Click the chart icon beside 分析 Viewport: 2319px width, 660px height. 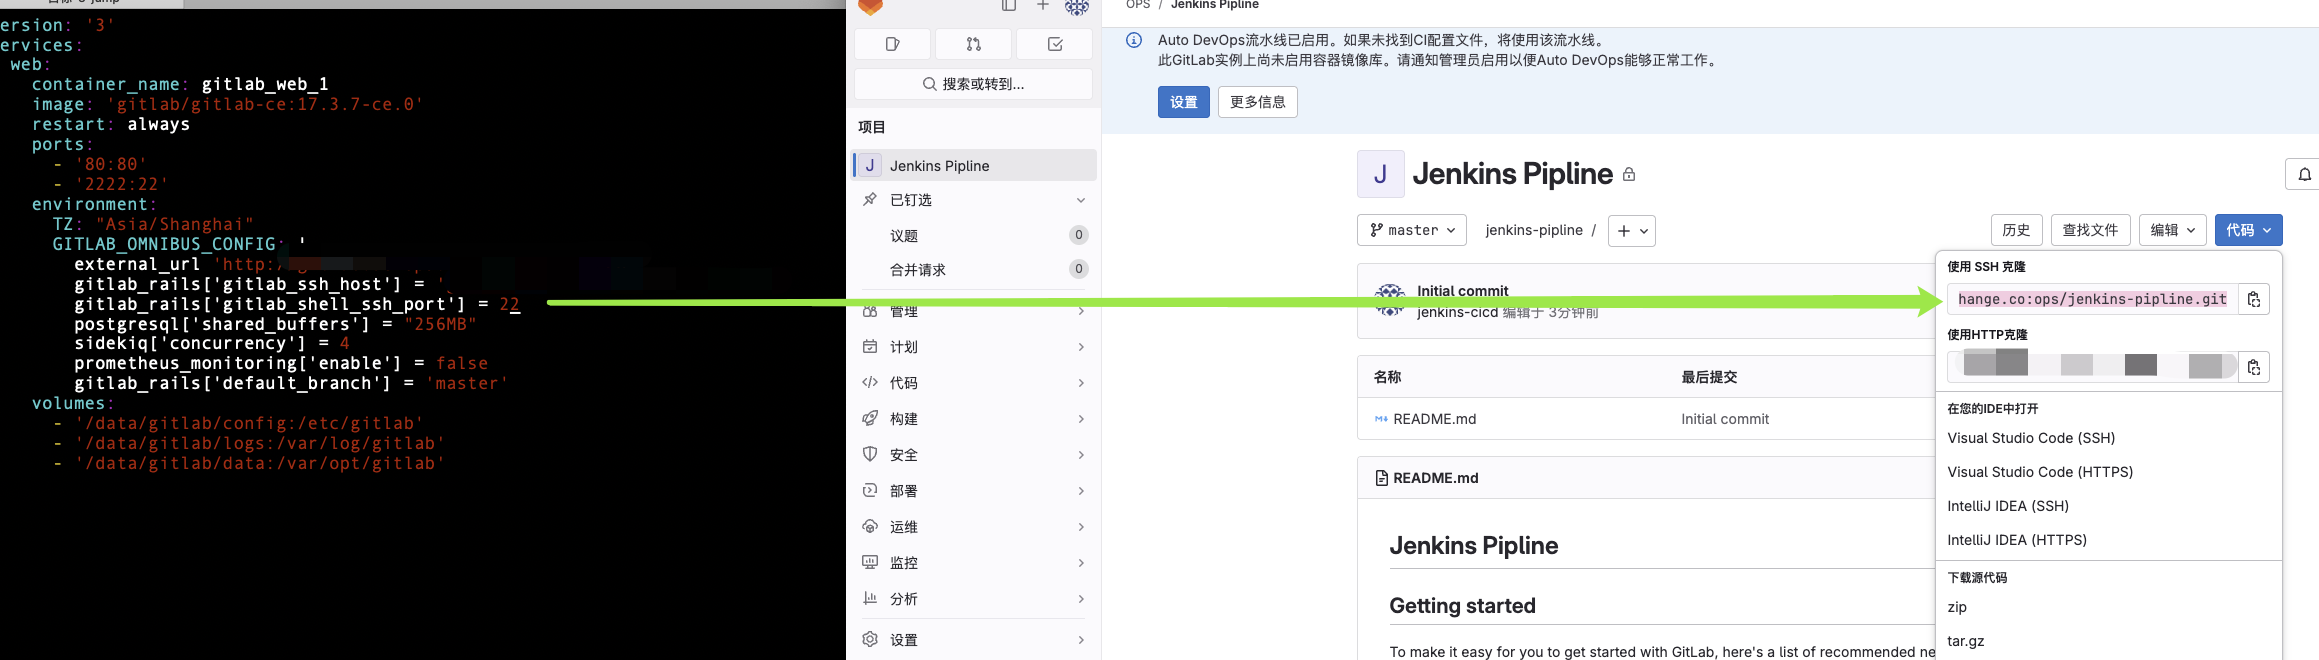tap(870, 599)
